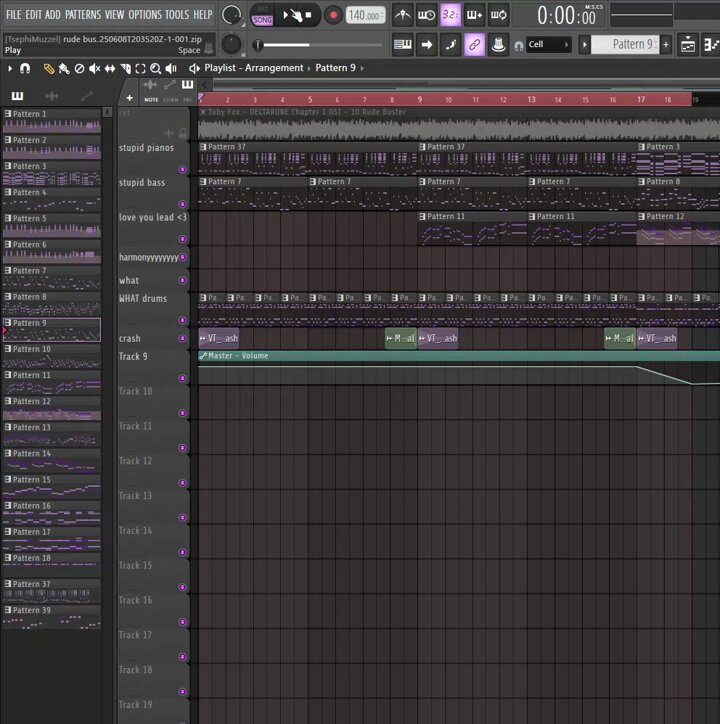Viewport: 720px width, 724px height.
Task: Select the paint brush tool in playlist toolbar
Action: tap(64, 69)
